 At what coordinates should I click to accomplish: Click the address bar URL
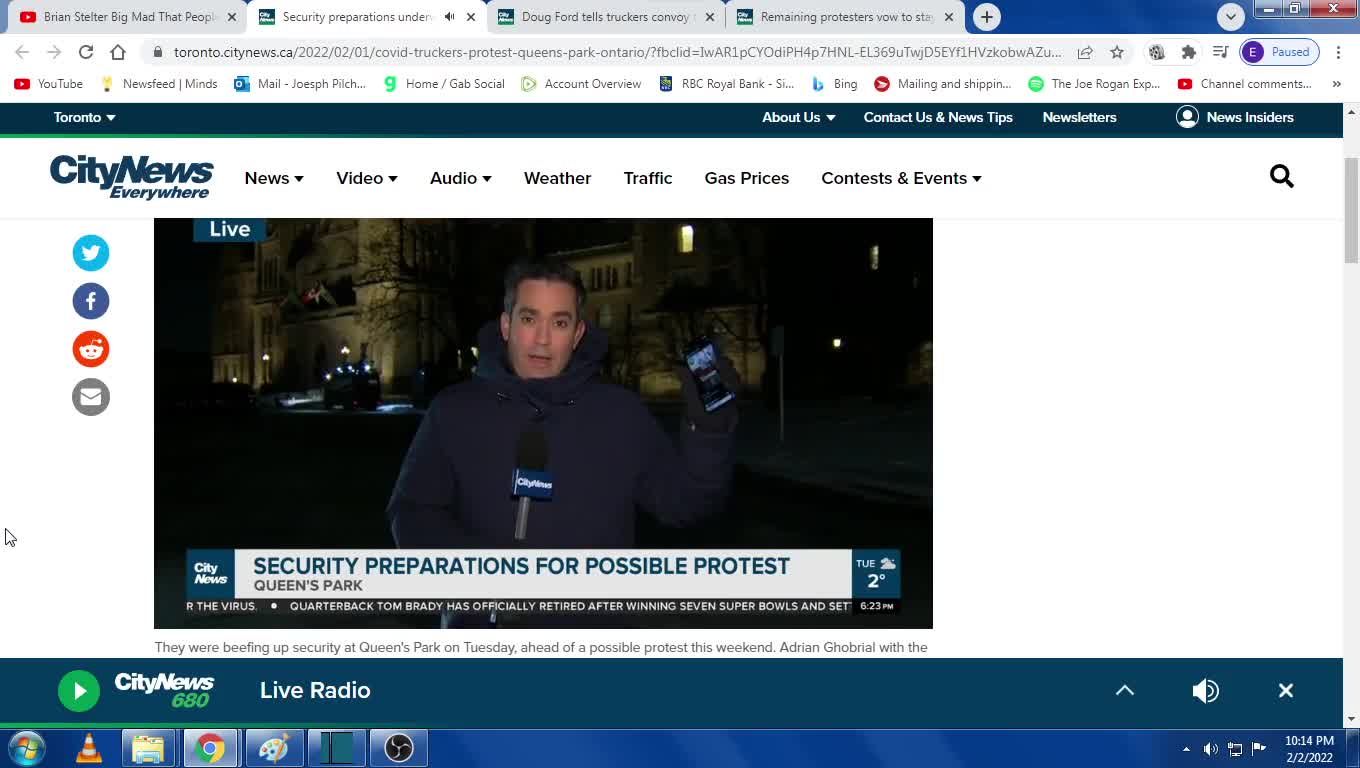[617, 52]
